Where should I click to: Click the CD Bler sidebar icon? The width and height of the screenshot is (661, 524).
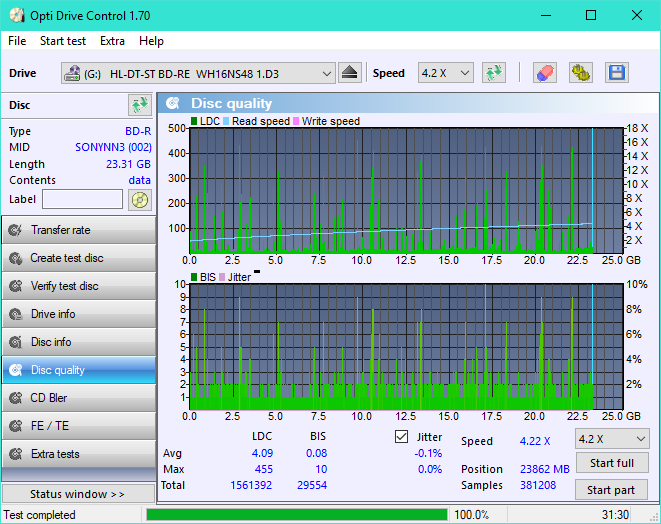pyautogui.click(x=16, y=398)
